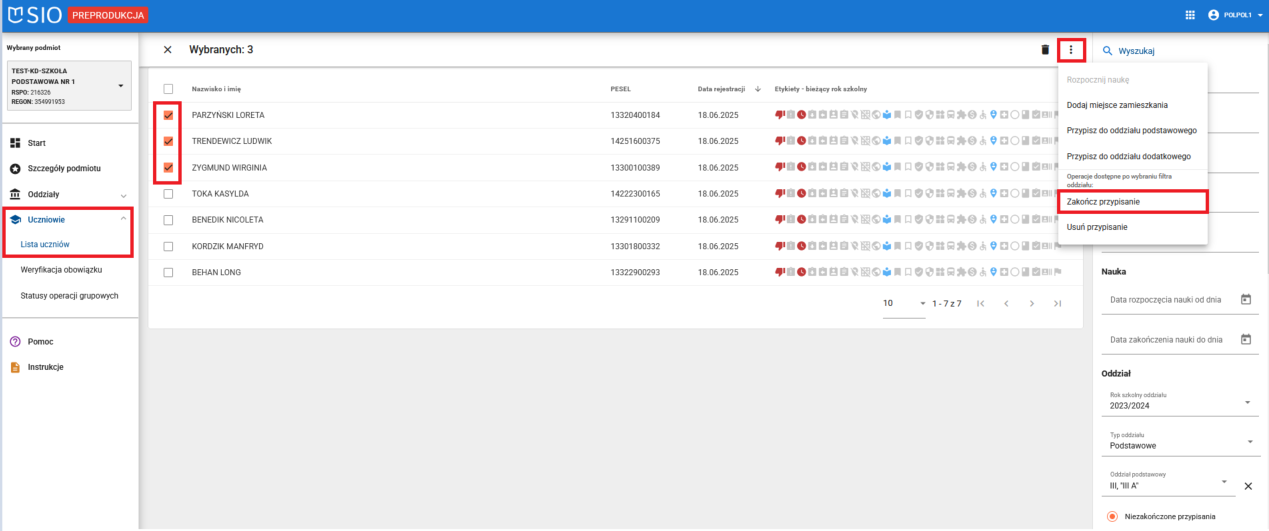
Task: Open calendar for Data rozpoczęcia nauki
Action: click(1245, 299)
